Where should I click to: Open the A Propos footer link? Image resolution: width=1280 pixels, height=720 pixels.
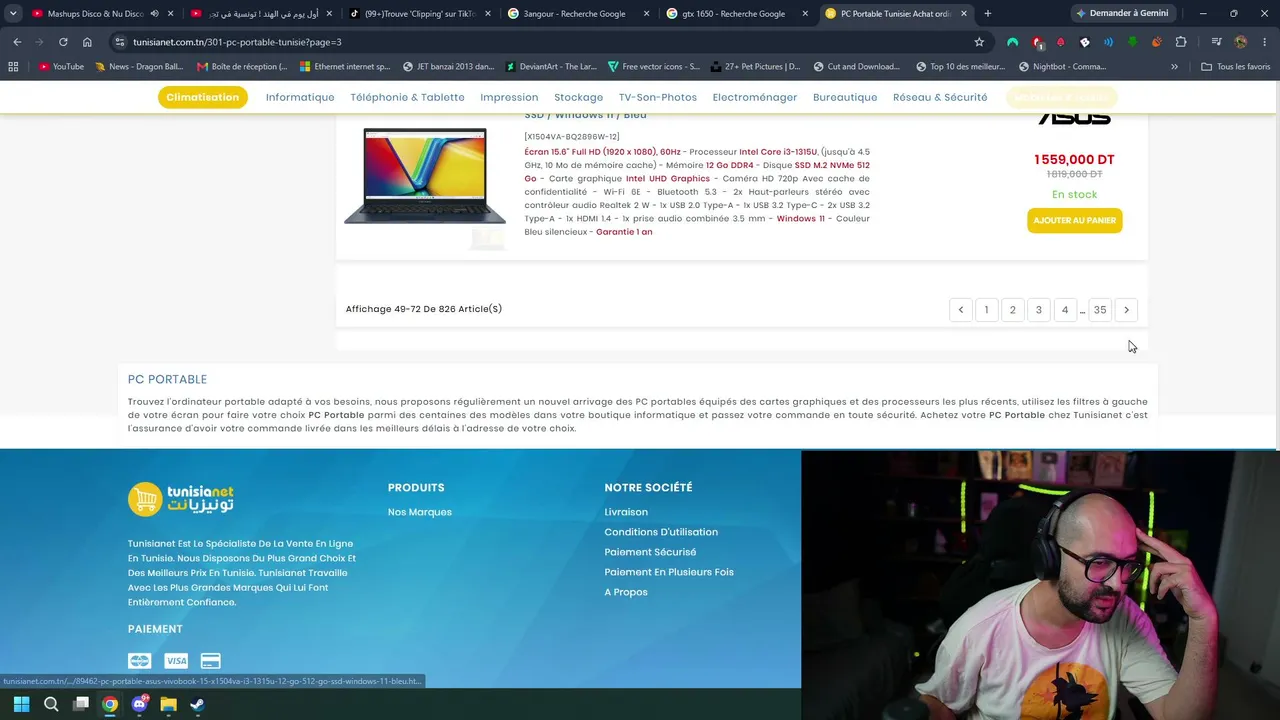(626, 592)
